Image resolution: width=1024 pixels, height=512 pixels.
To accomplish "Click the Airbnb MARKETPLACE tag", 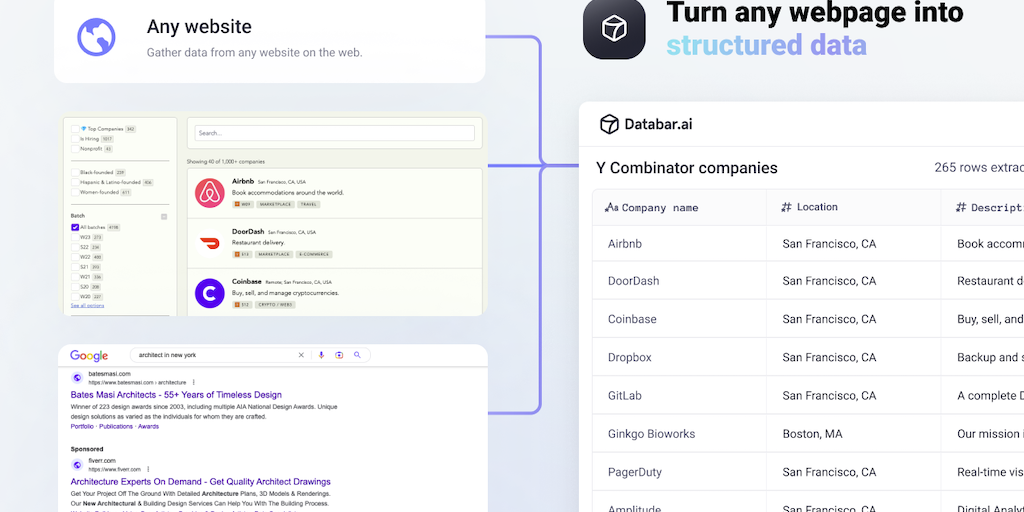I will click(274, 204).
